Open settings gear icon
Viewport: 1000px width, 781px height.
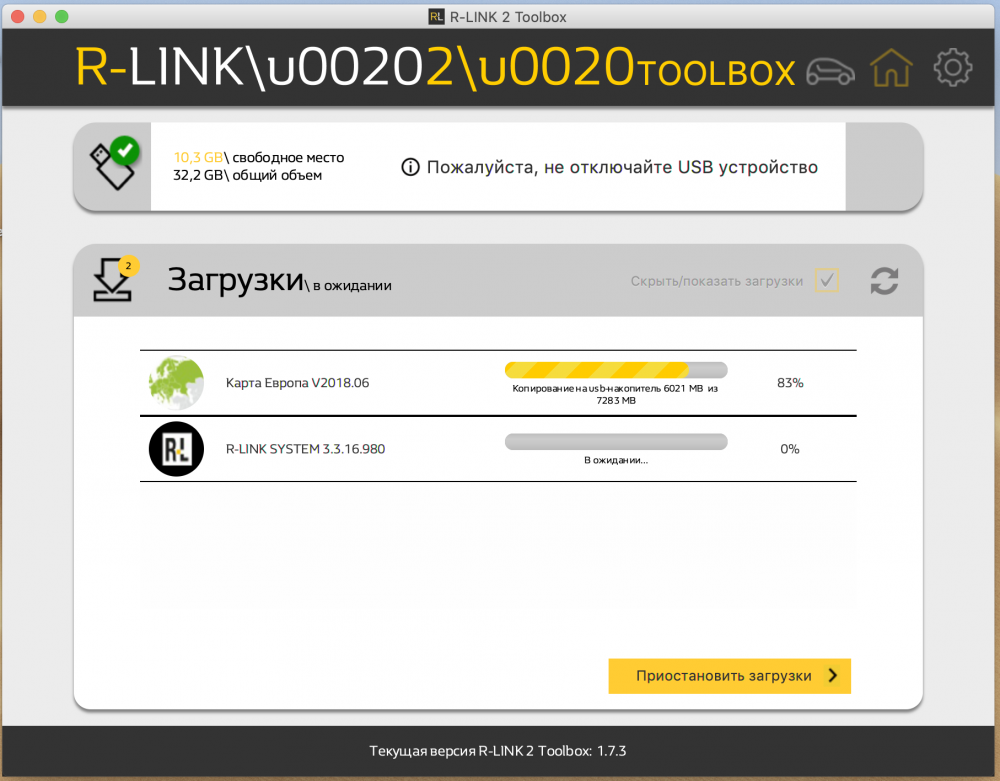pos(953,68)
